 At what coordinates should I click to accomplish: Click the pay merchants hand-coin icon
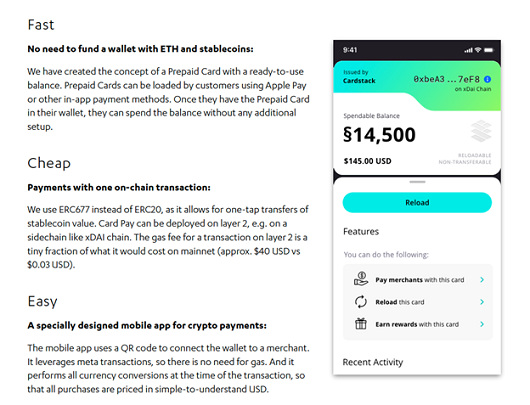[361, 279]
